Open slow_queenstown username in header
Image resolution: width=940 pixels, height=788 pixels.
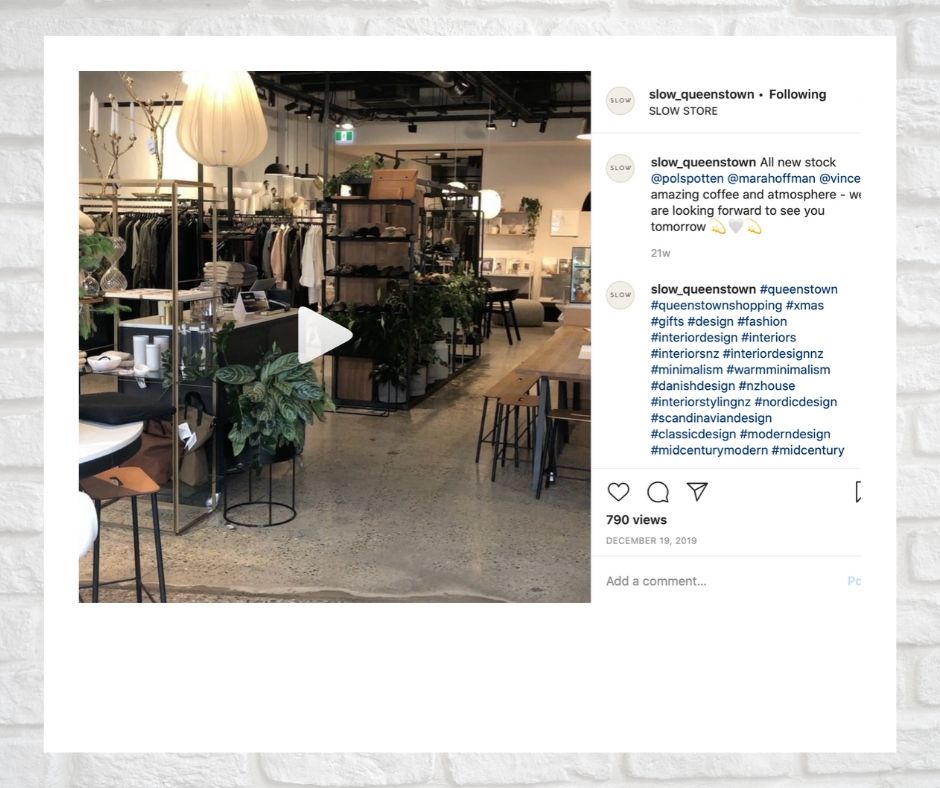point(701,94)
